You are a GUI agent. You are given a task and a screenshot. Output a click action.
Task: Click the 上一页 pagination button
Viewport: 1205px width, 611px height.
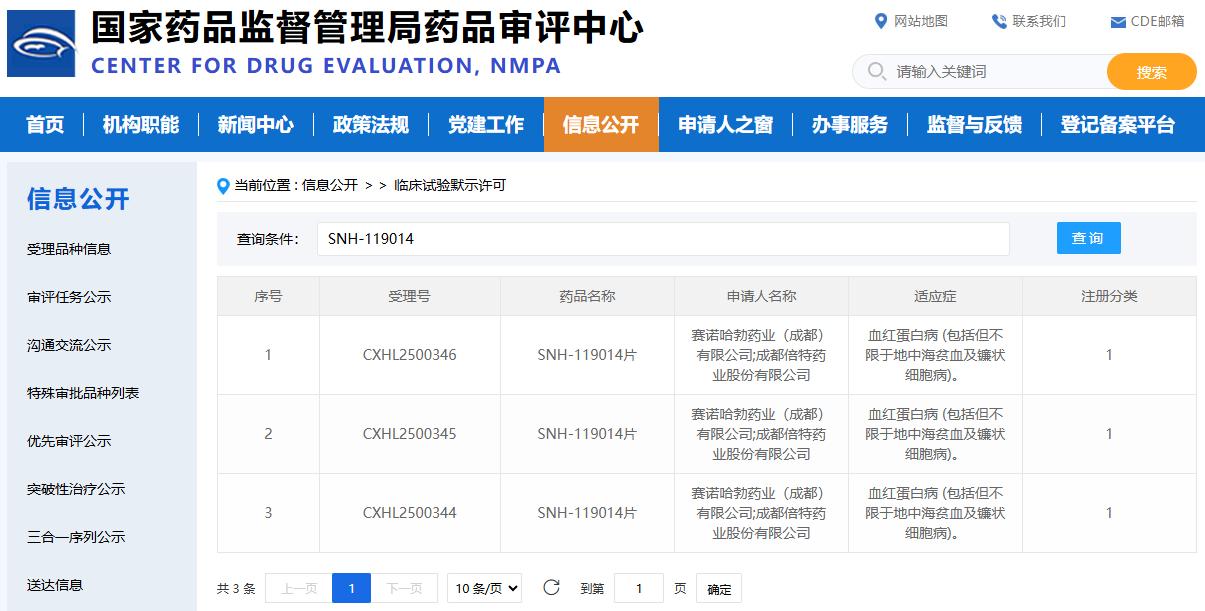[299, 588]
